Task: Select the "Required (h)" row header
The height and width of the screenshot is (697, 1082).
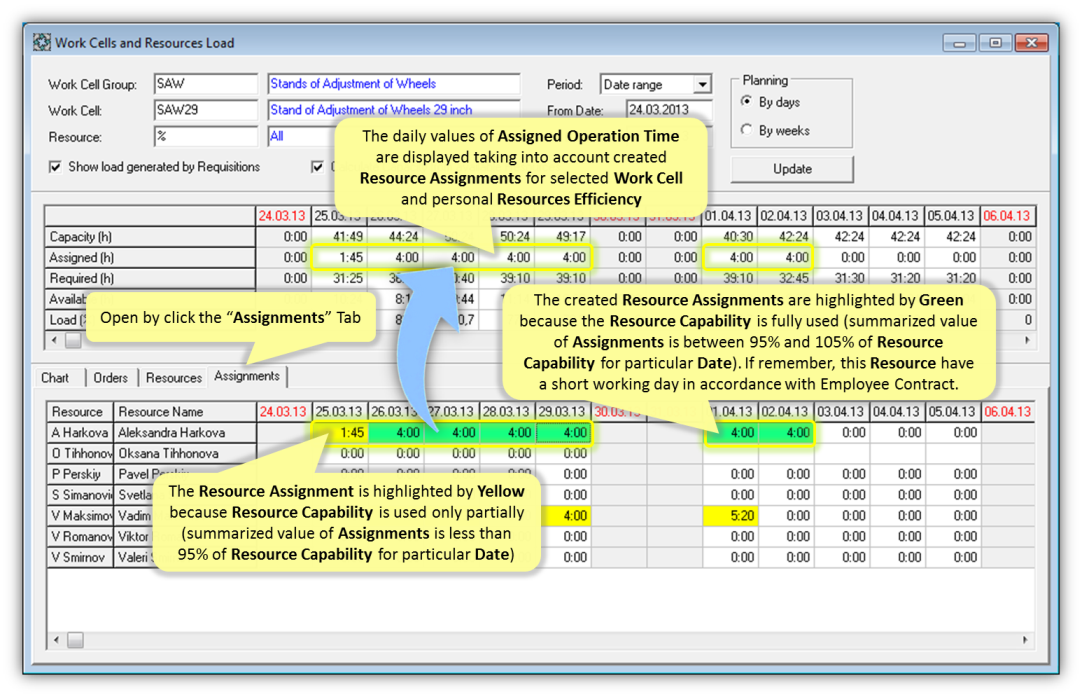Action: click(150, 278)
